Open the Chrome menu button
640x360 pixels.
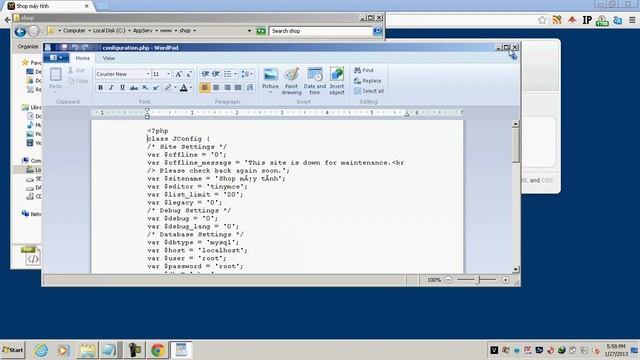tap(632, 20)
